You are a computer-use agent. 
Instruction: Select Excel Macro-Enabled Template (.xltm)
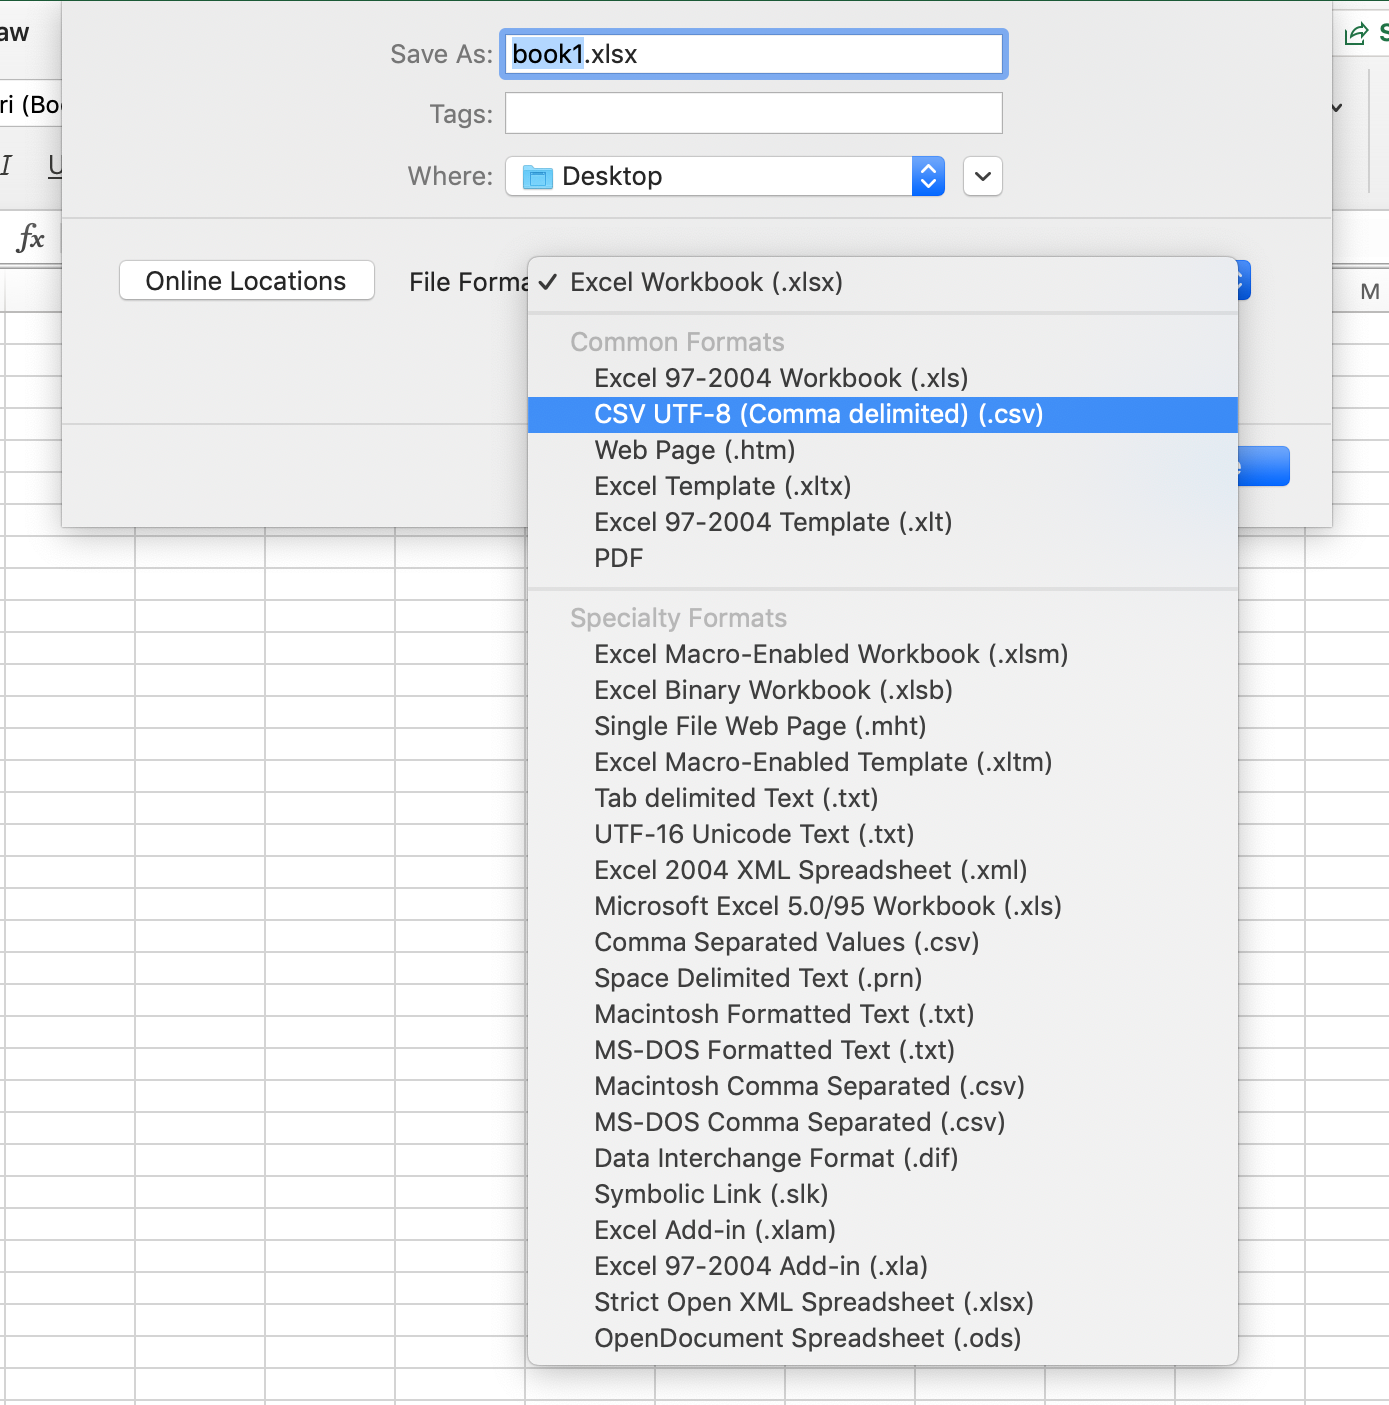[x=882, y=762]
